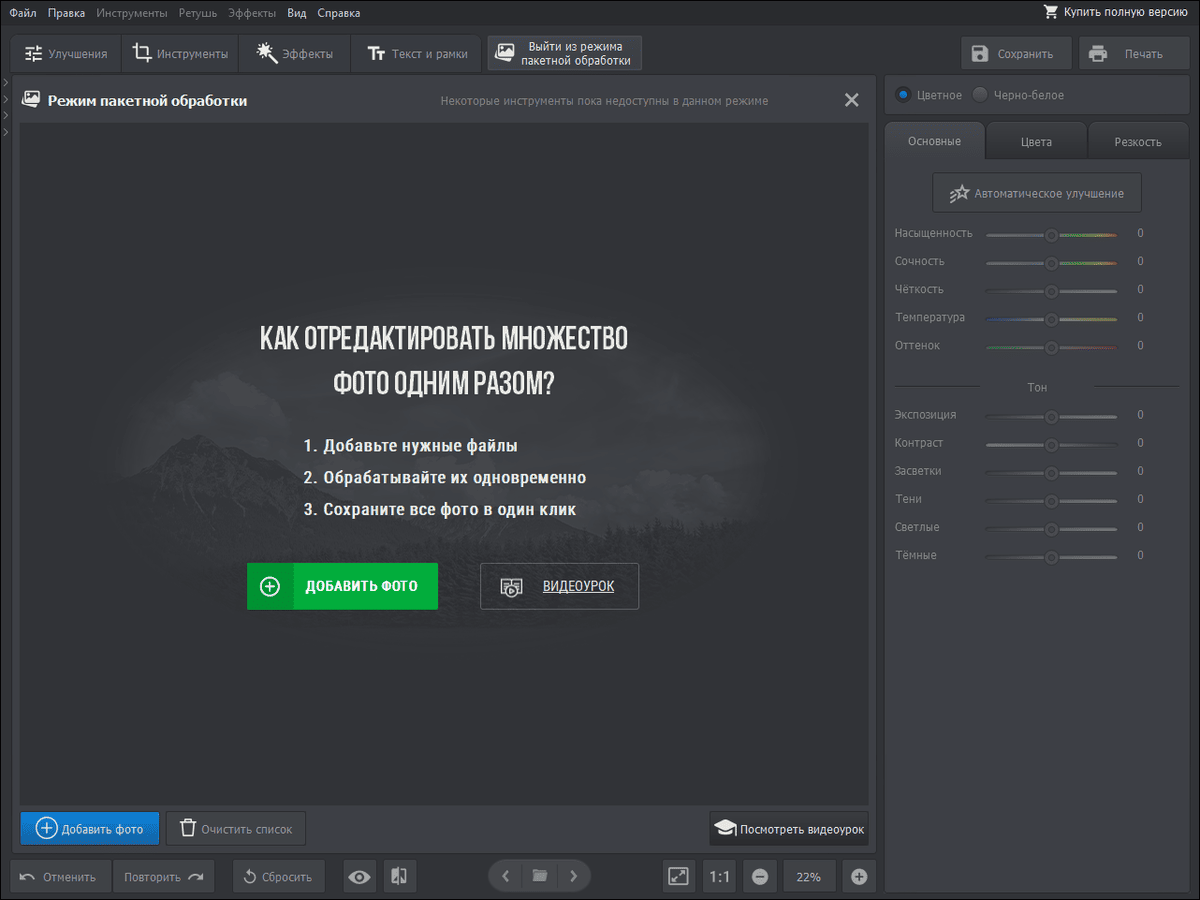Click the zoom out minus icon

[760, 877]
